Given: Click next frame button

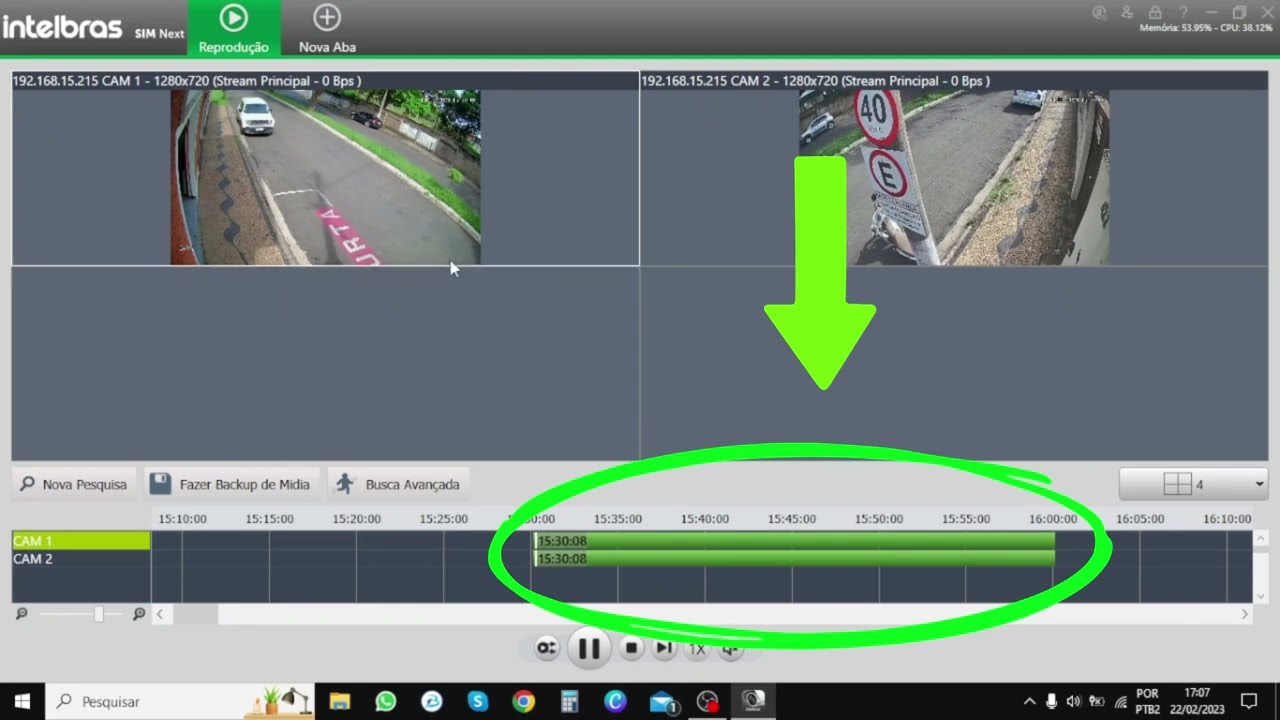Looking at the screenshot, I should (x=664, y=648).
